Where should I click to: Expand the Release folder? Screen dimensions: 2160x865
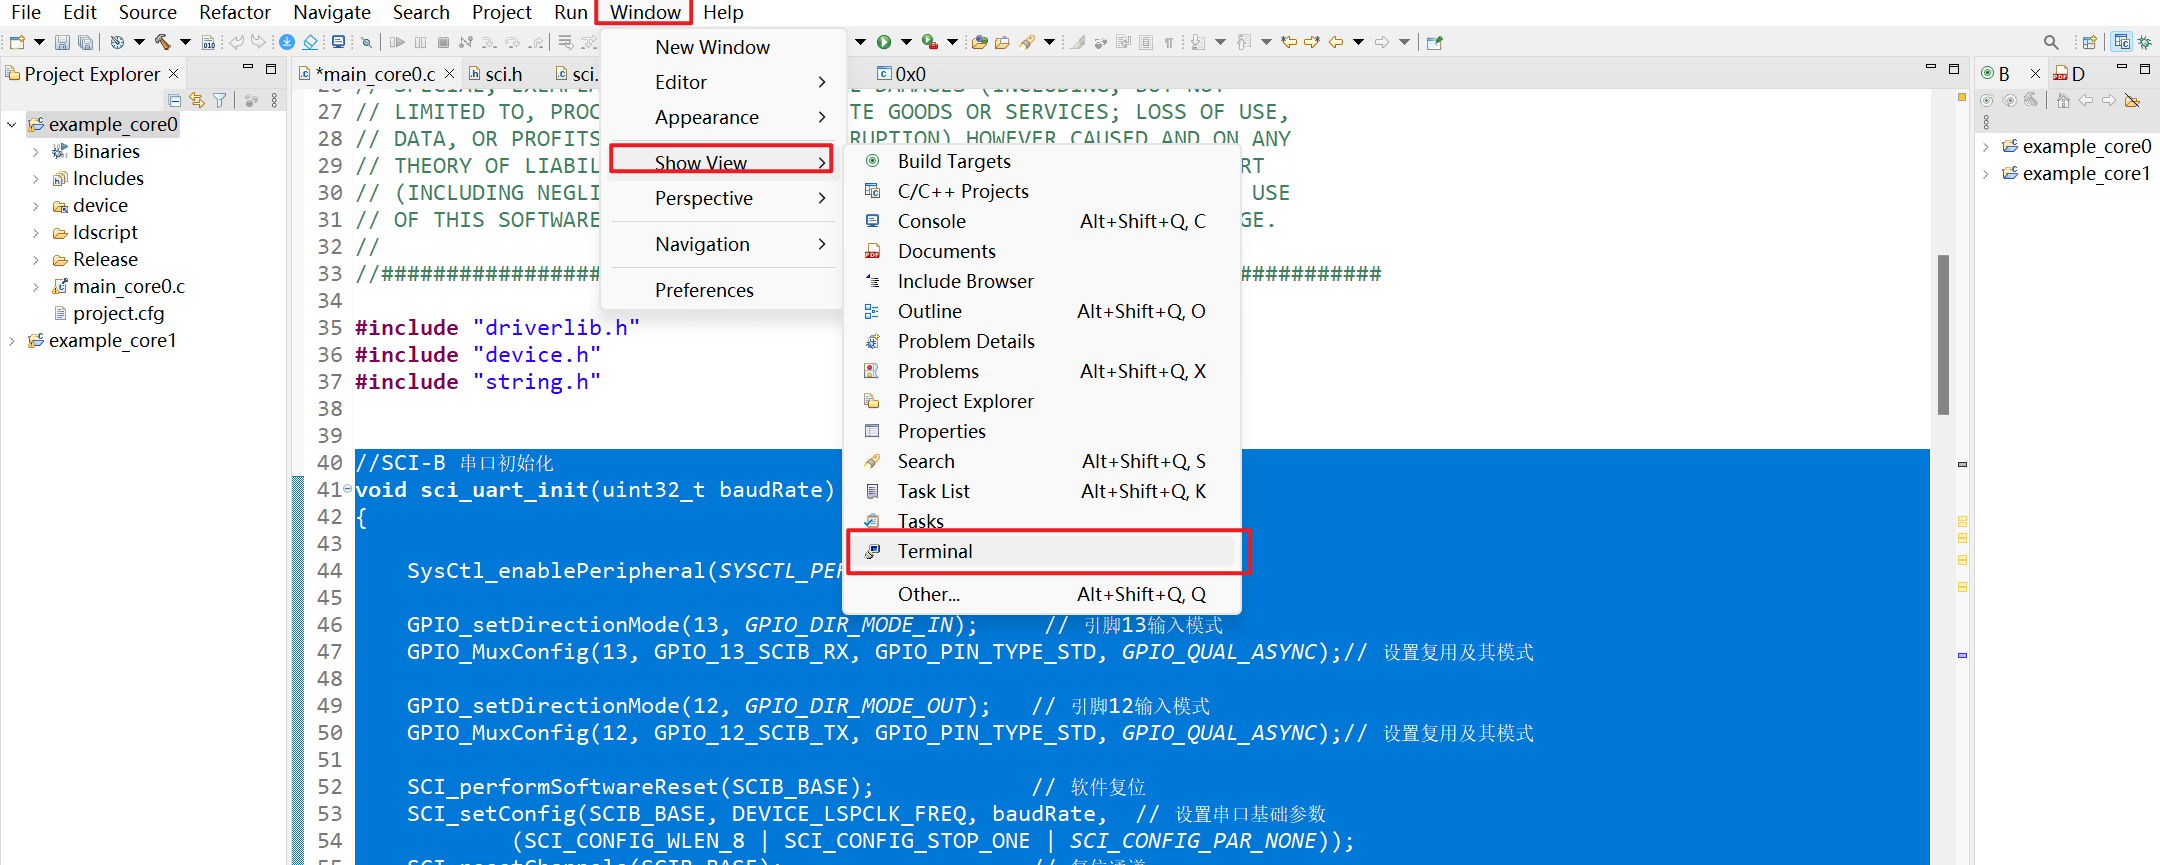coord(36,260)
